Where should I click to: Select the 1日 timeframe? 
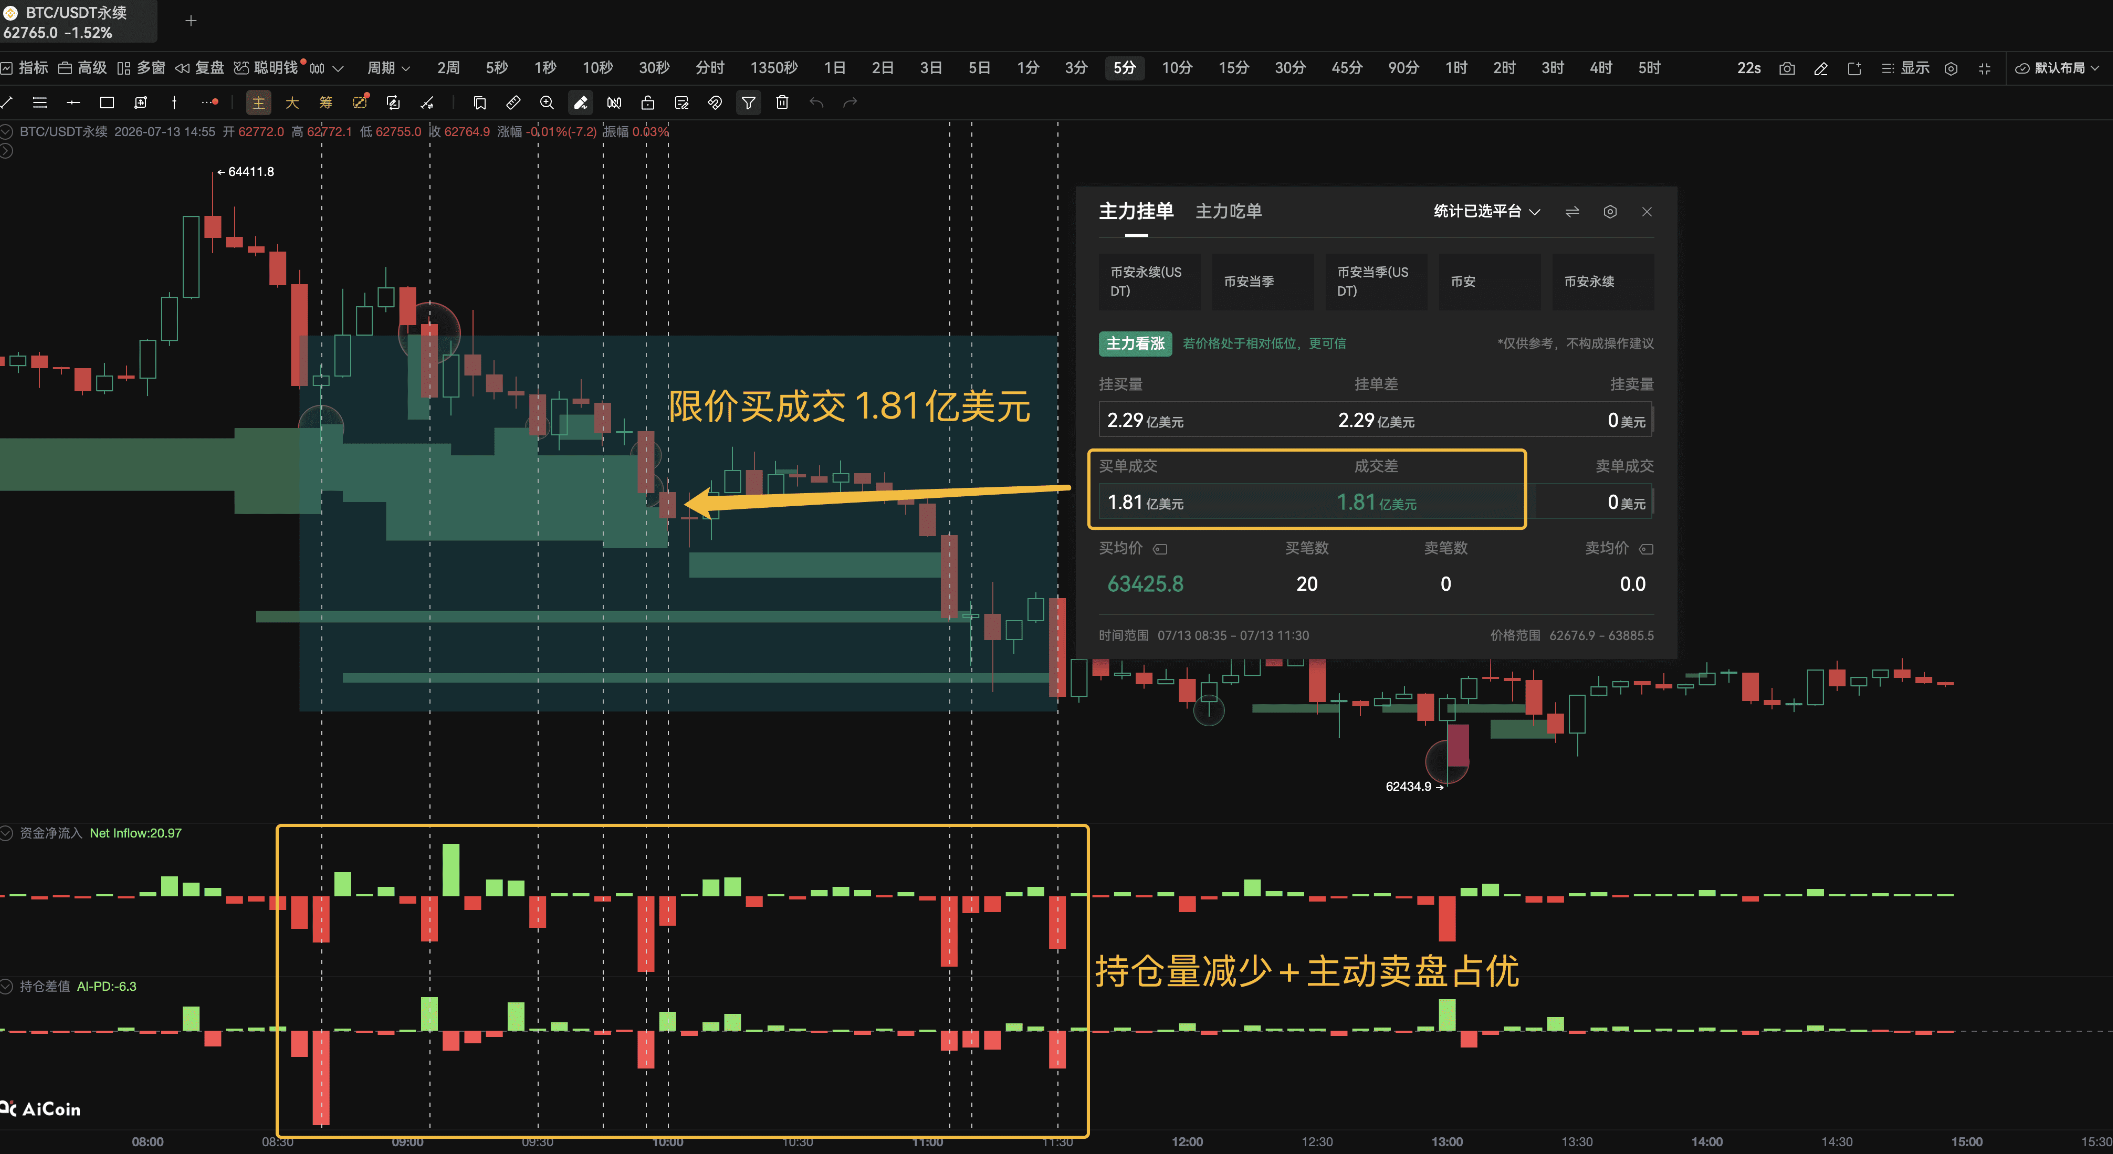(x=835, y=68)
